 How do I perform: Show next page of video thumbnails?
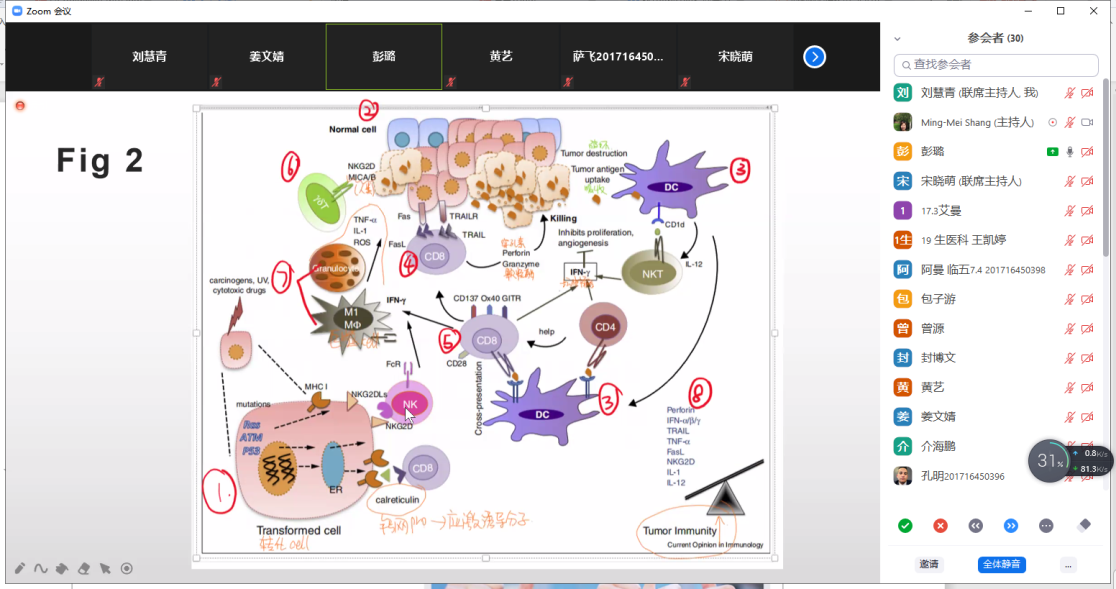814,57
